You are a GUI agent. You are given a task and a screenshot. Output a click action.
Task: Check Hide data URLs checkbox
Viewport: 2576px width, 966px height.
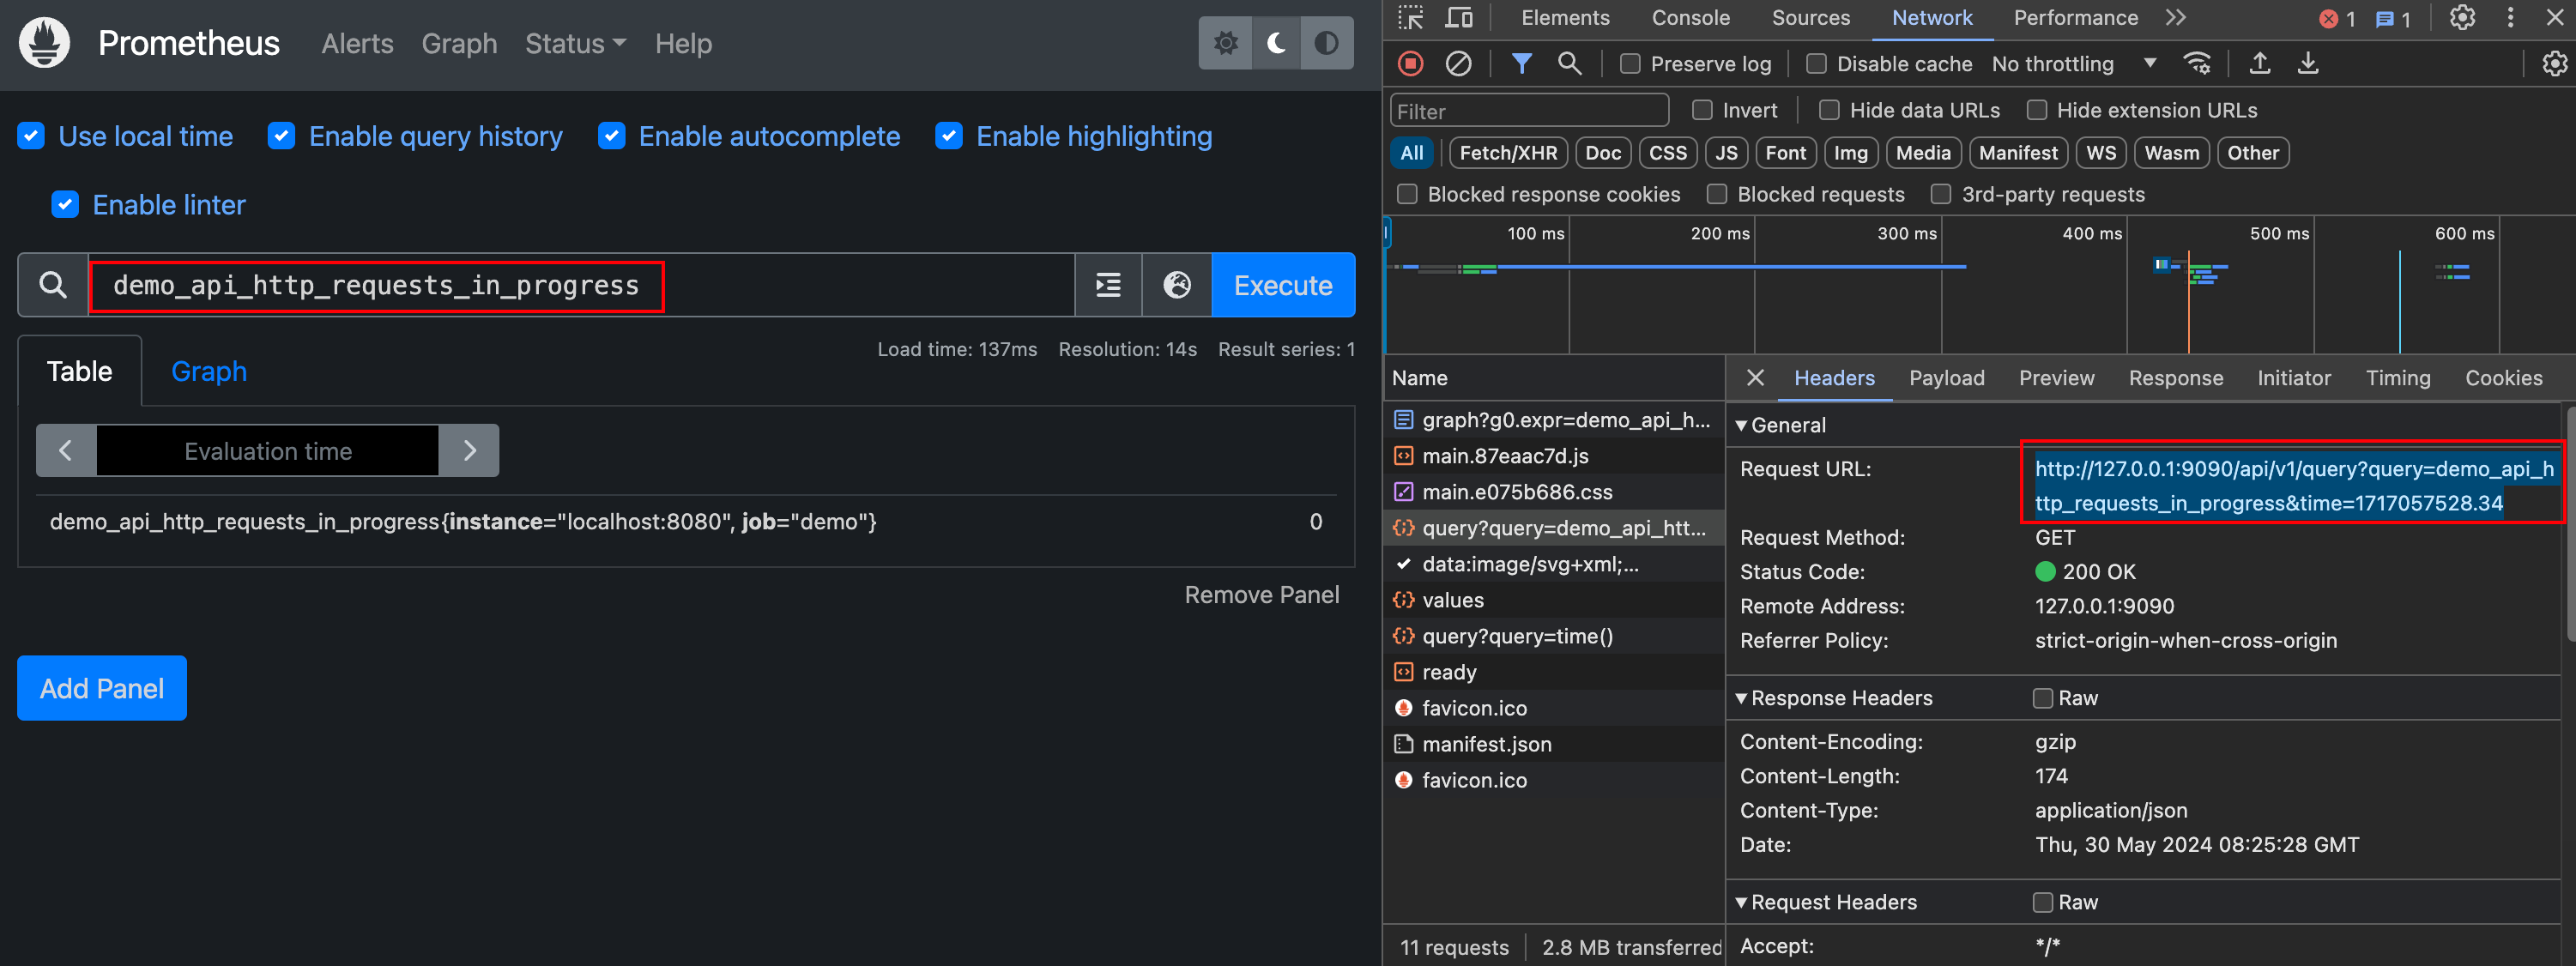[1829, 110]
